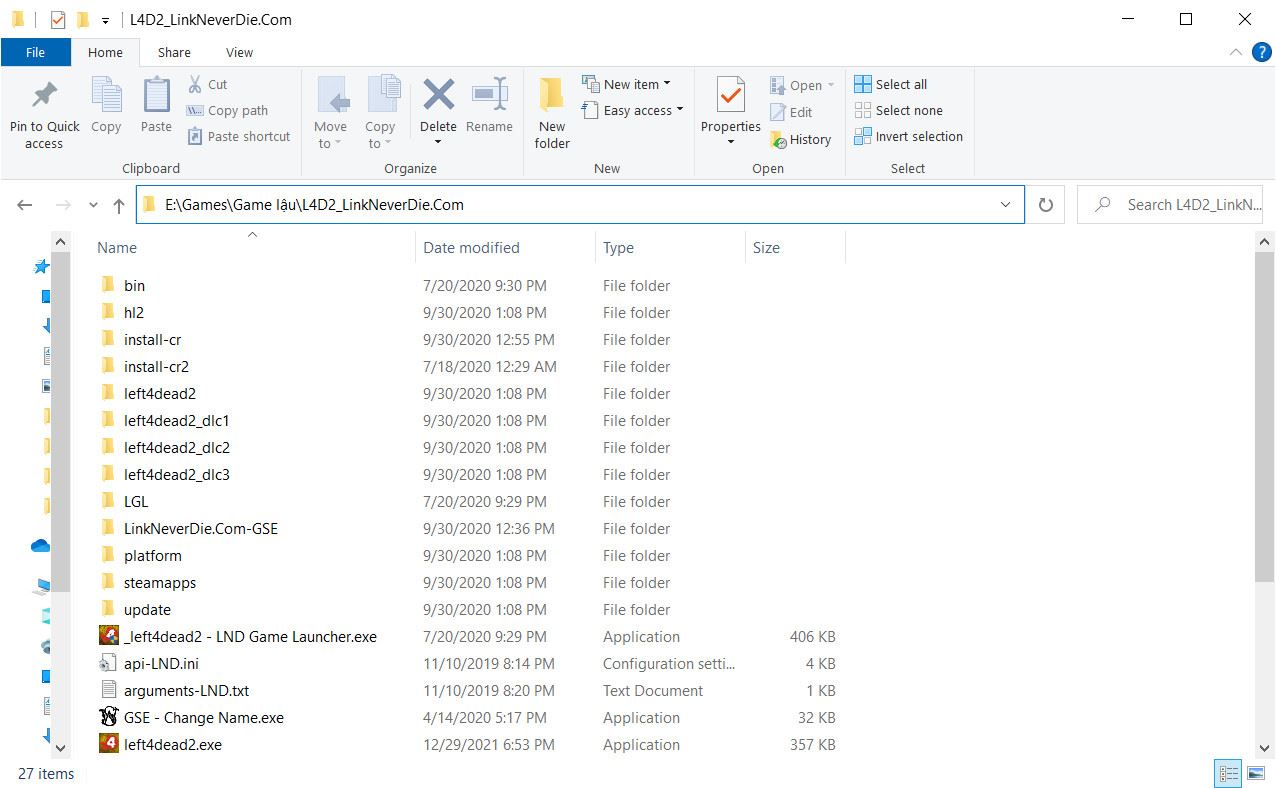Click Invert selection in ribbon

909,136
